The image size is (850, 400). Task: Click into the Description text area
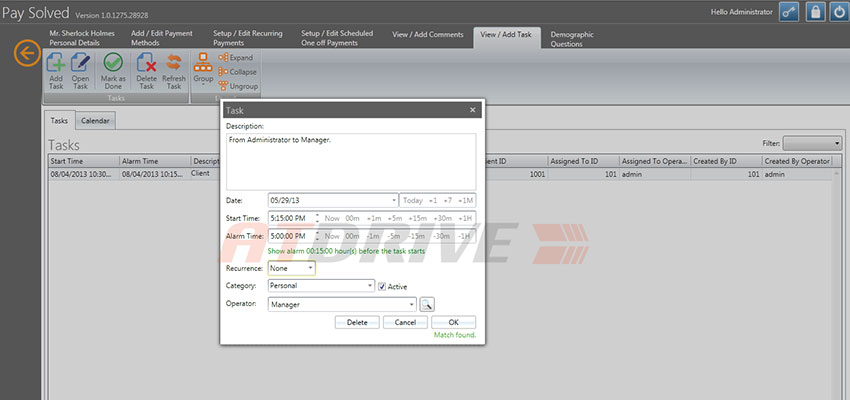351,161
